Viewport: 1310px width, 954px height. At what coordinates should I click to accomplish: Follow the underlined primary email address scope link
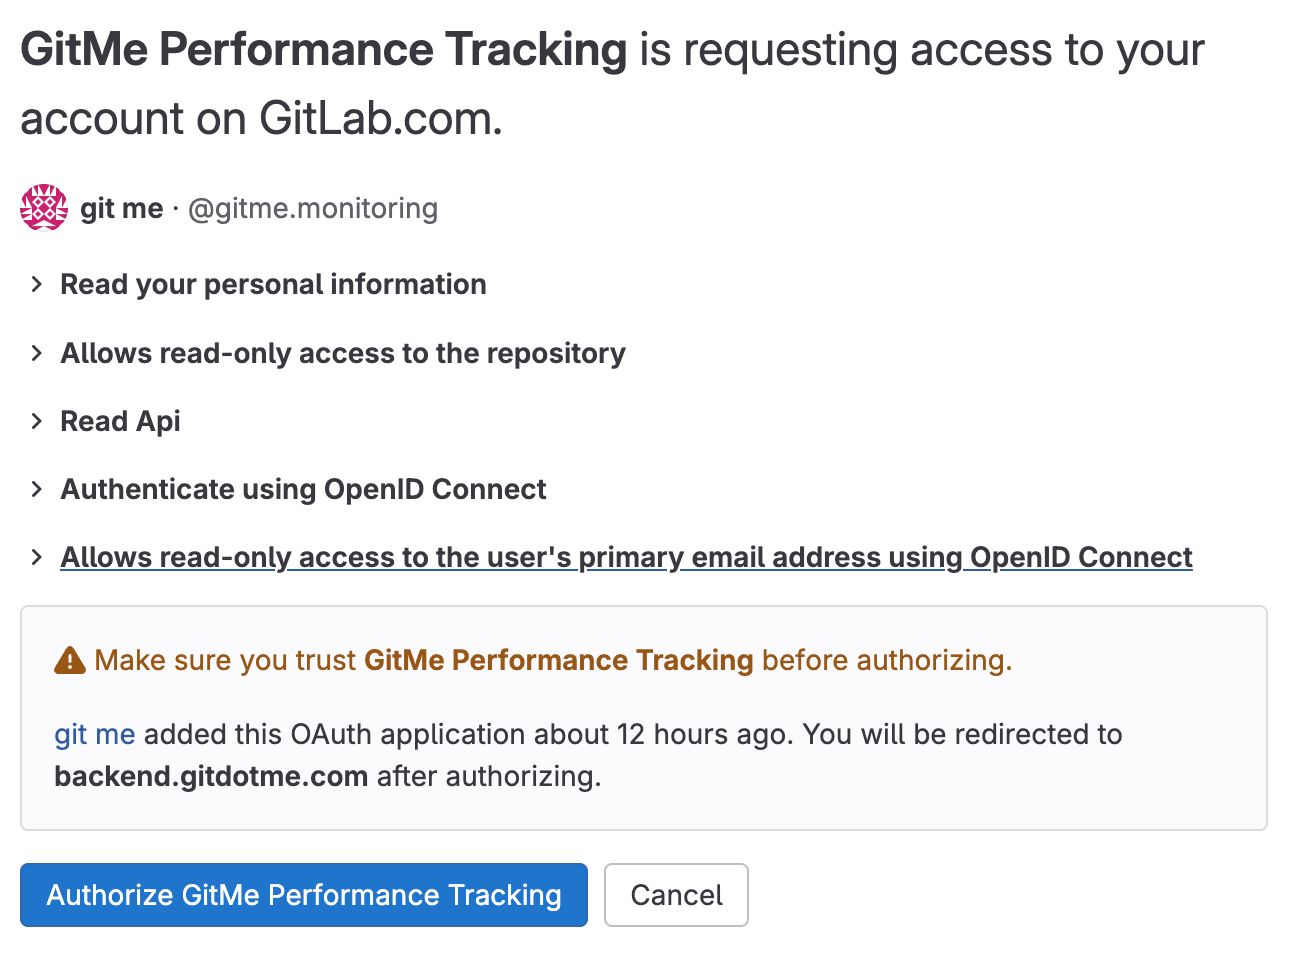coord(626,557)
